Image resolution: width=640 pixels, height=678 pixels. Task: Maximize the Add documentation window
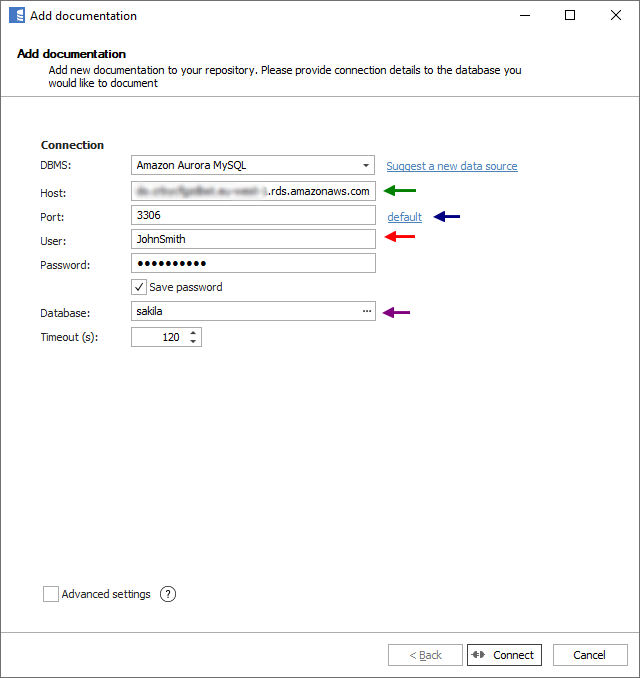coord(570,16)
